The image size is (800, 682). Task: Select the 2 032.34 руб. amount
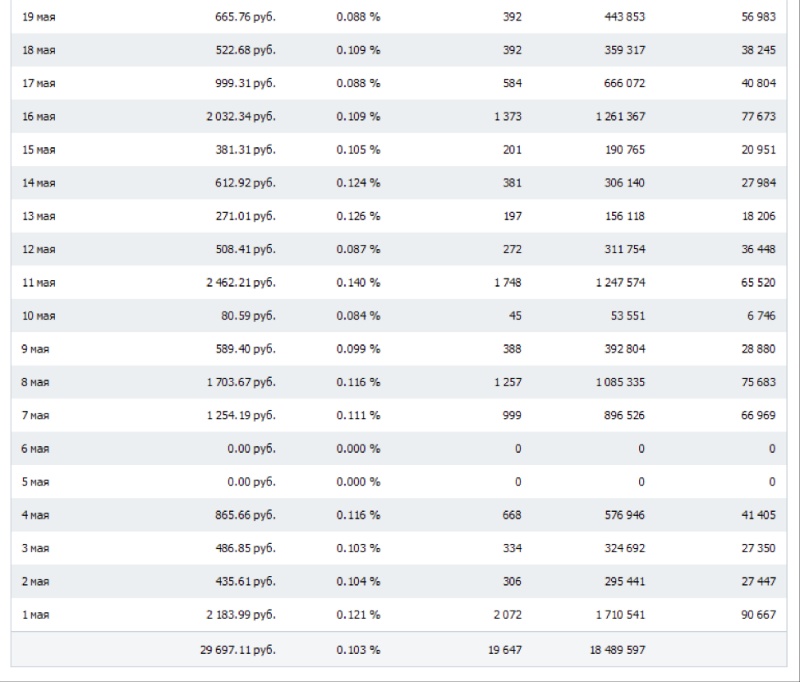point(240,116)
